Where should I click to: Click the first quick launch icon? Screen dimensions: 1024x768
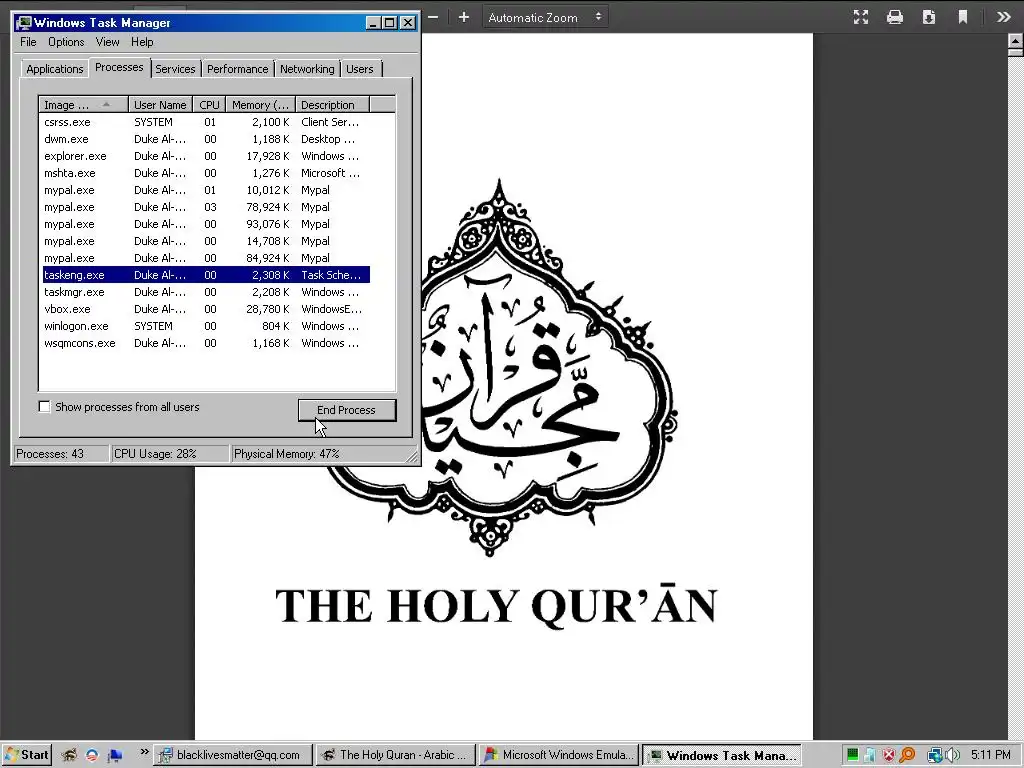[69, 755]
